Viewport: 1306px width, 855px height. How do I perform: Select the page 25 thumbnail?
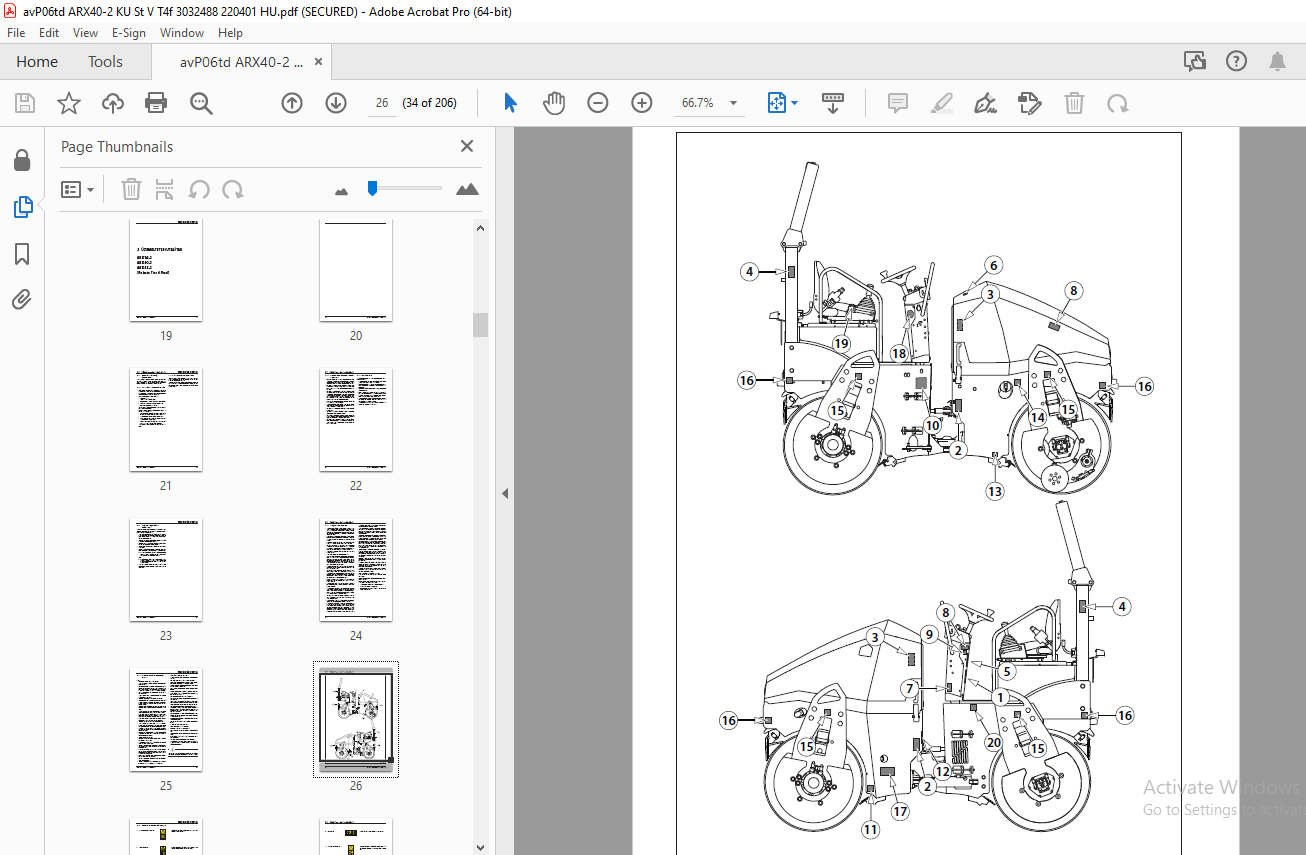(x=166, y=720)
